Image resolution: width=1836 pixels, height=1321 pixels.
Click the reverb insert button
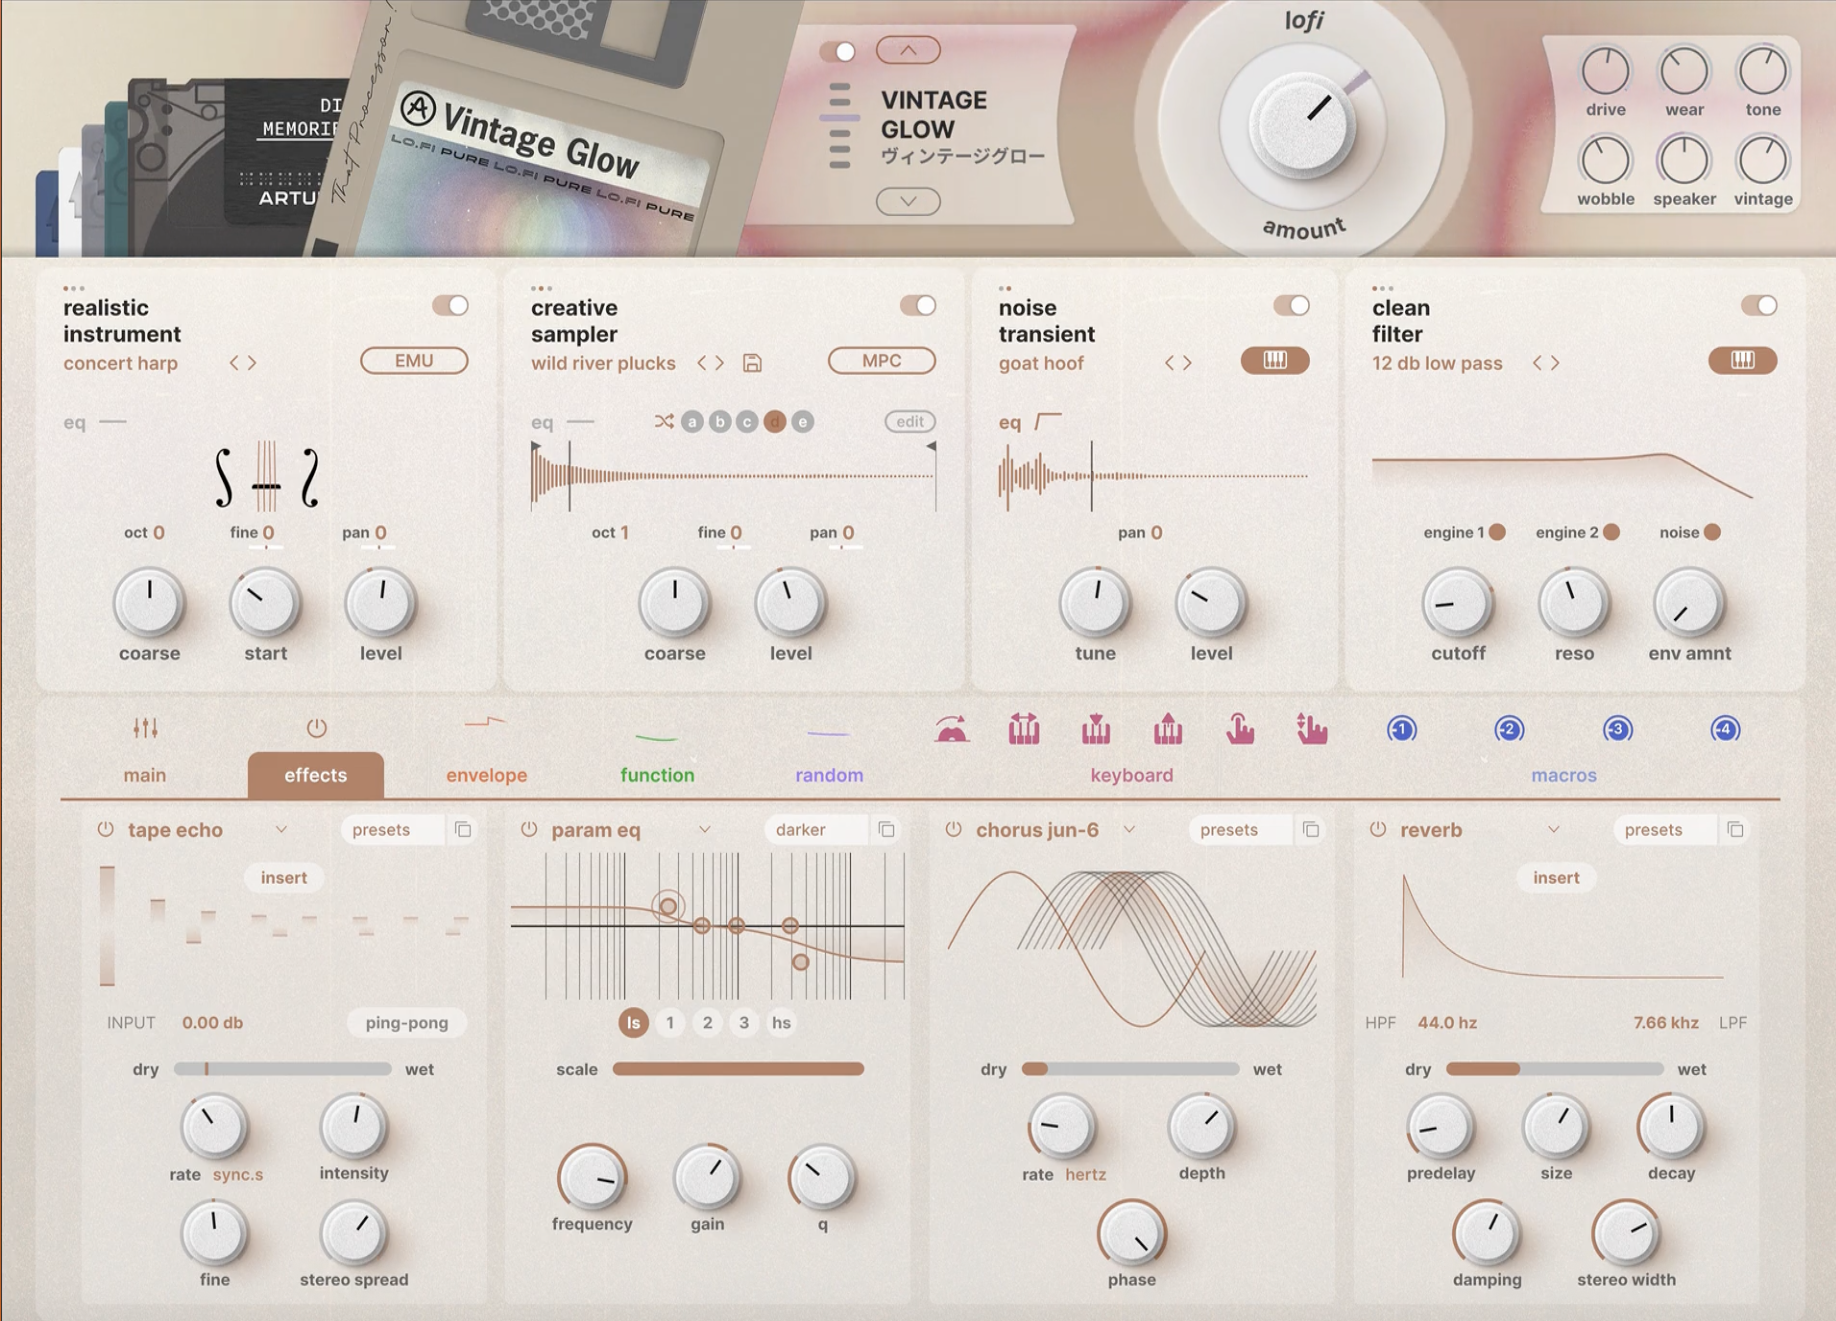click(1556, 877)
